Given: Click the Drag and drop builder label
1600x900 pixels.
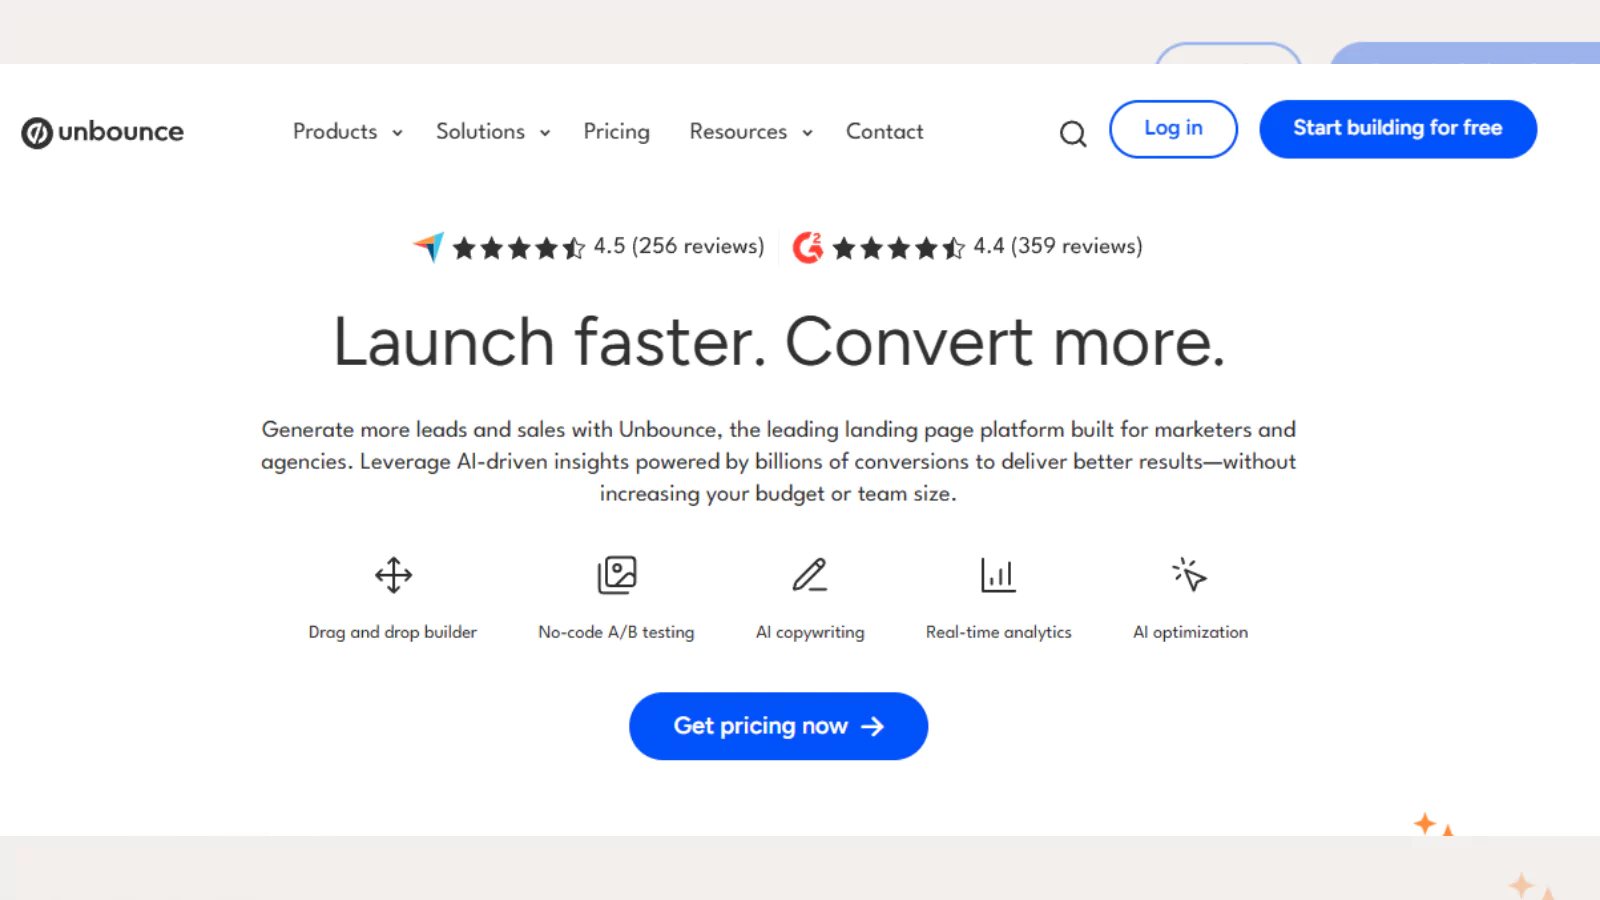Looking at the screenshot, I should click(393, 632).
